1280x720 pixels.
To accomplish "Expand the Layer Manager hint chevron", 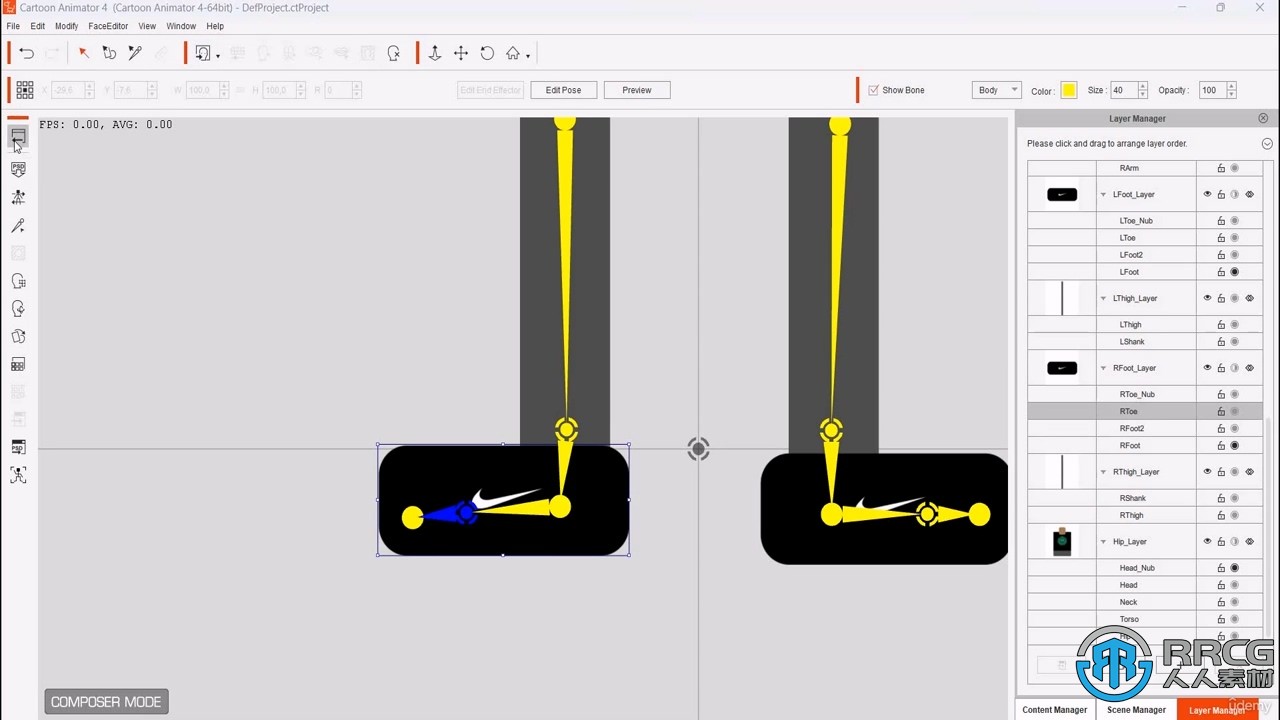I will (x=1267, y=144).
